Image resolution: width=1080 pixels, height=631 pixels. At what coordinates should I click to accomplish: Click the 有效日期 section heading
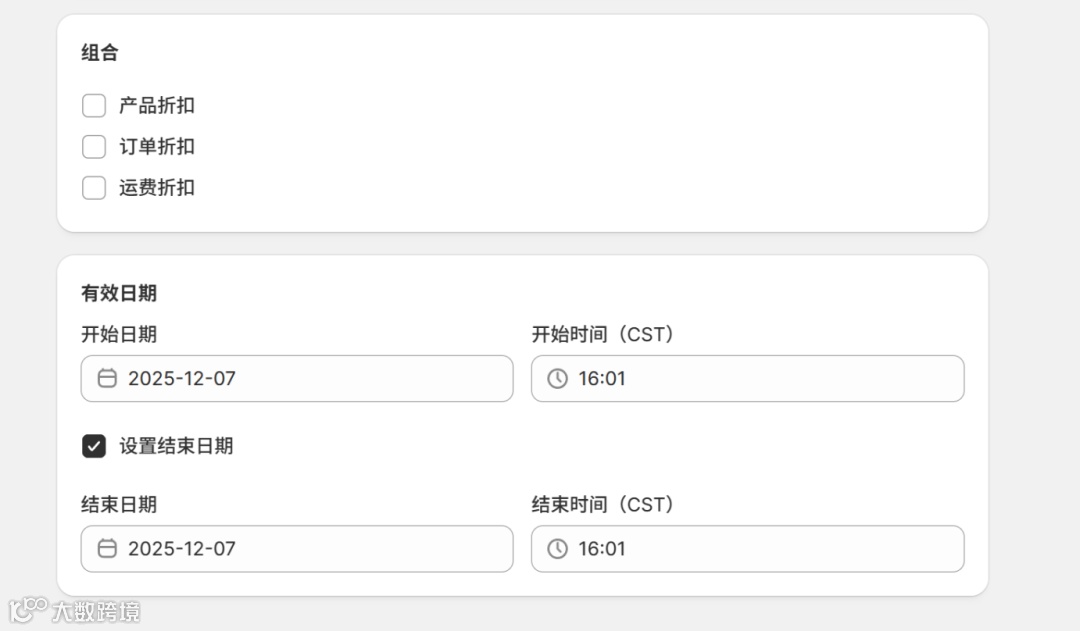pyautogui.click(x=119, y=293)
